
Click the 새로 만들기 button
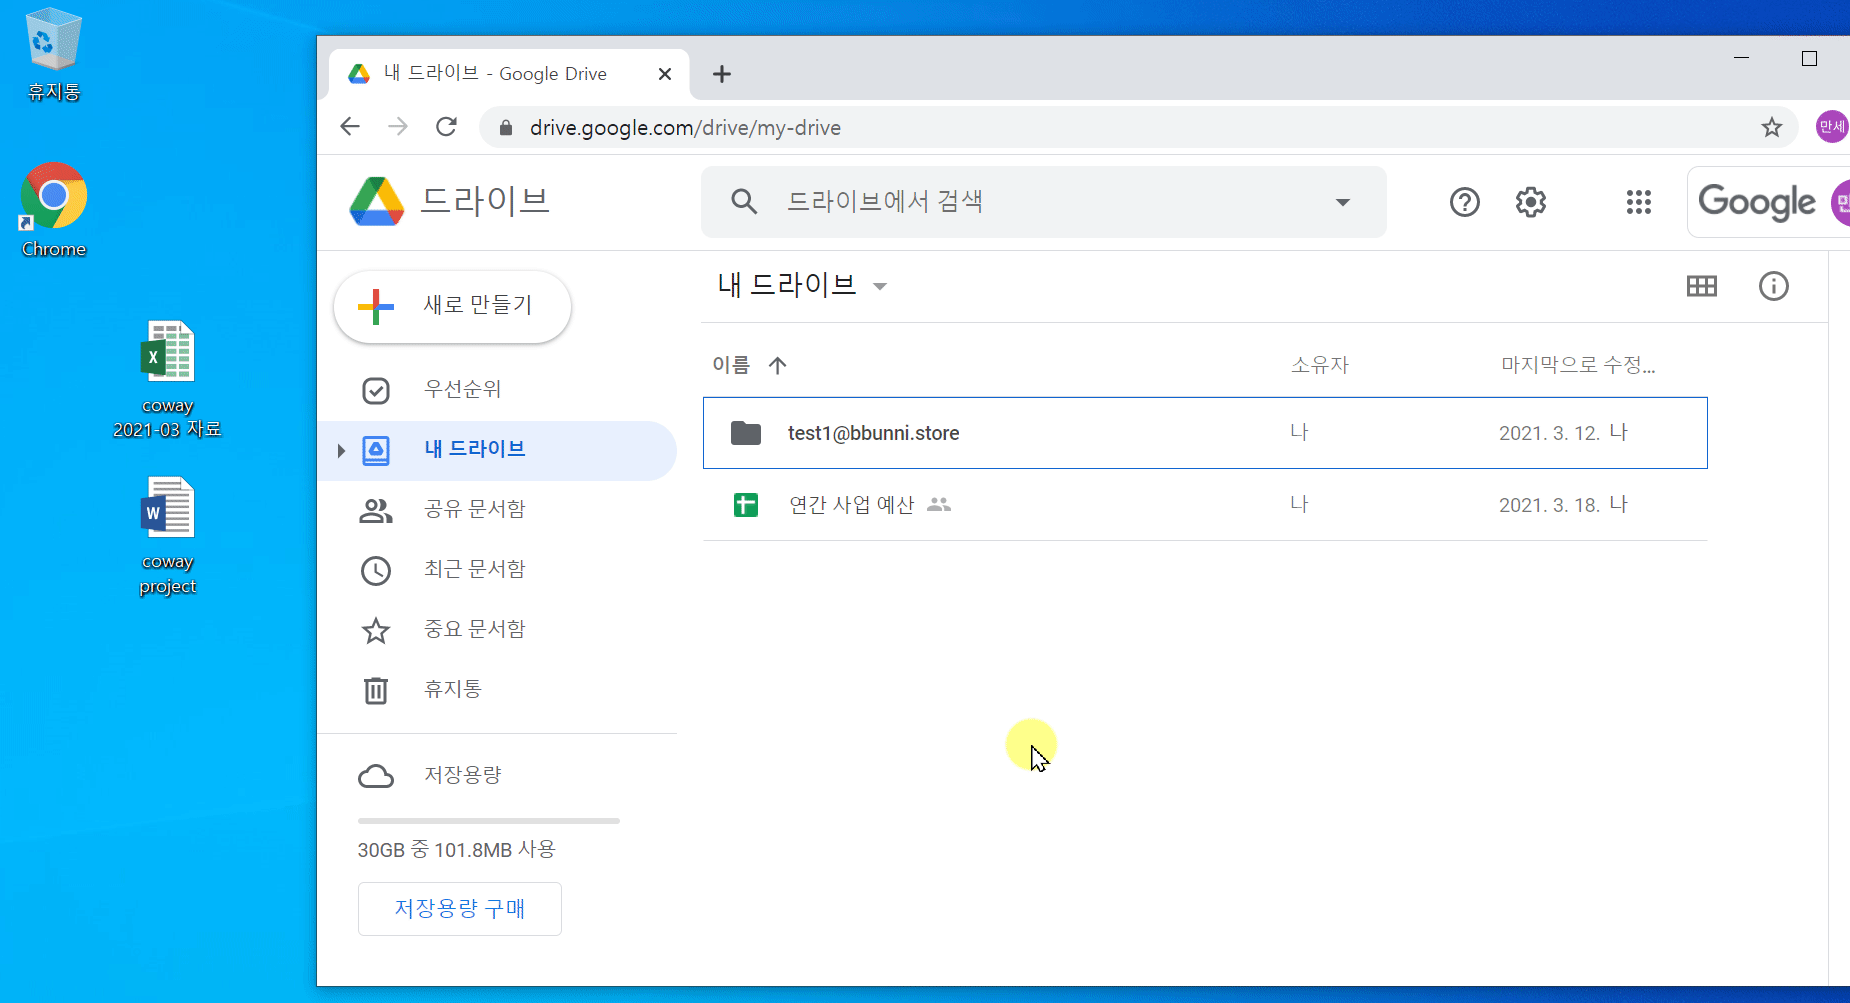click(452, 306)
